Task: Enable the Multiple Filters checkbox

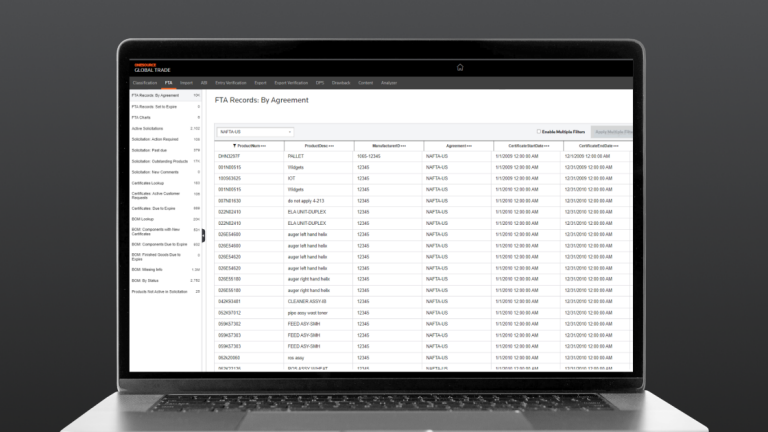Action: [538, 131]
